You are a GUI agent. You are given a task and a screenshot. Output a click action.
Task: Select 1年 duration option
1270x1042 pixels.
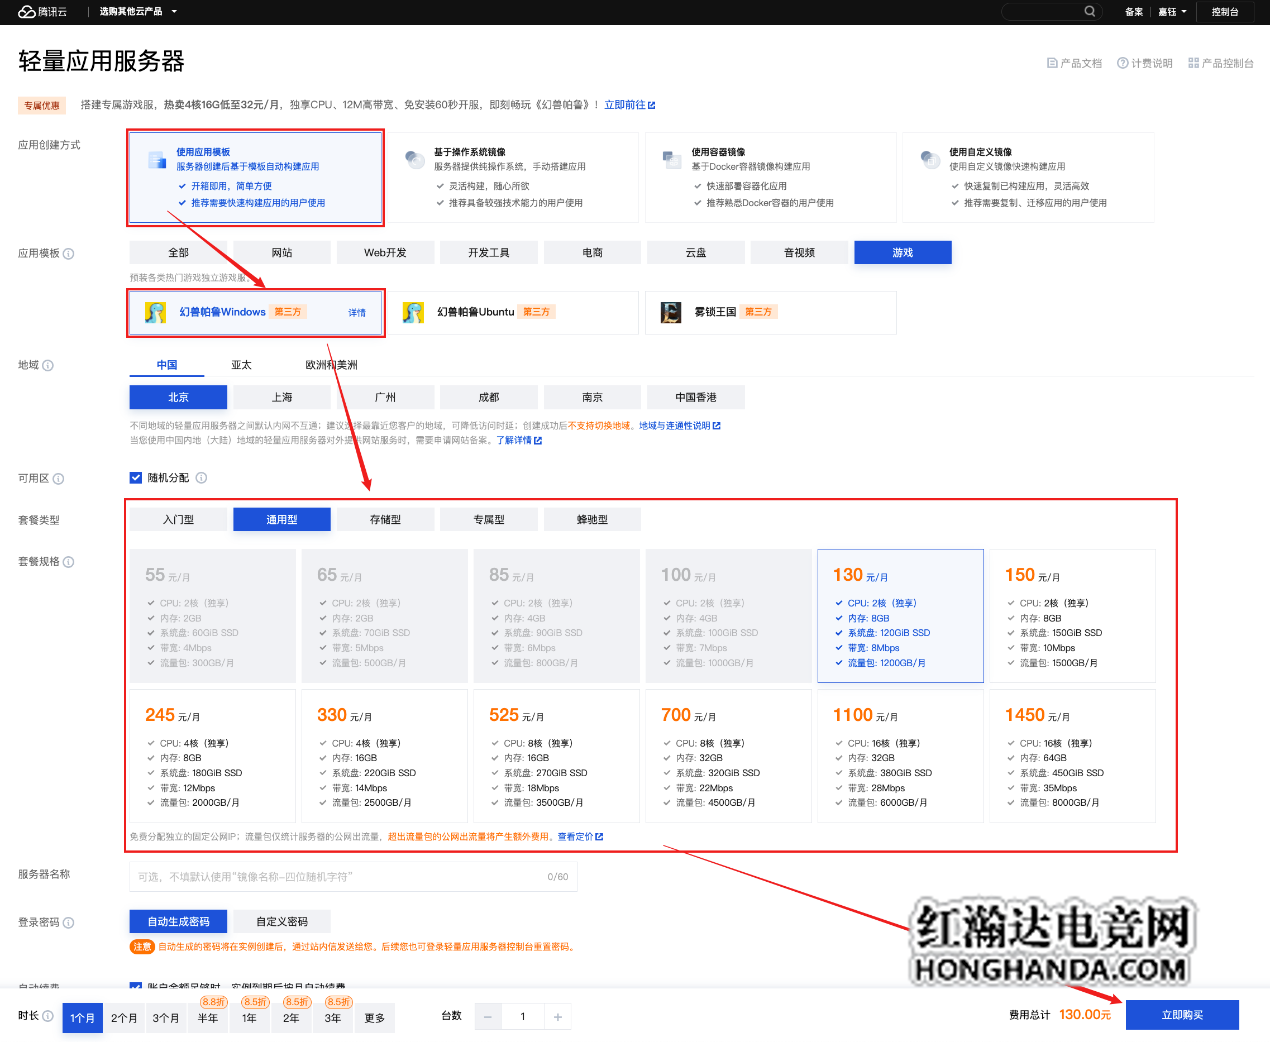[249, 1018]
